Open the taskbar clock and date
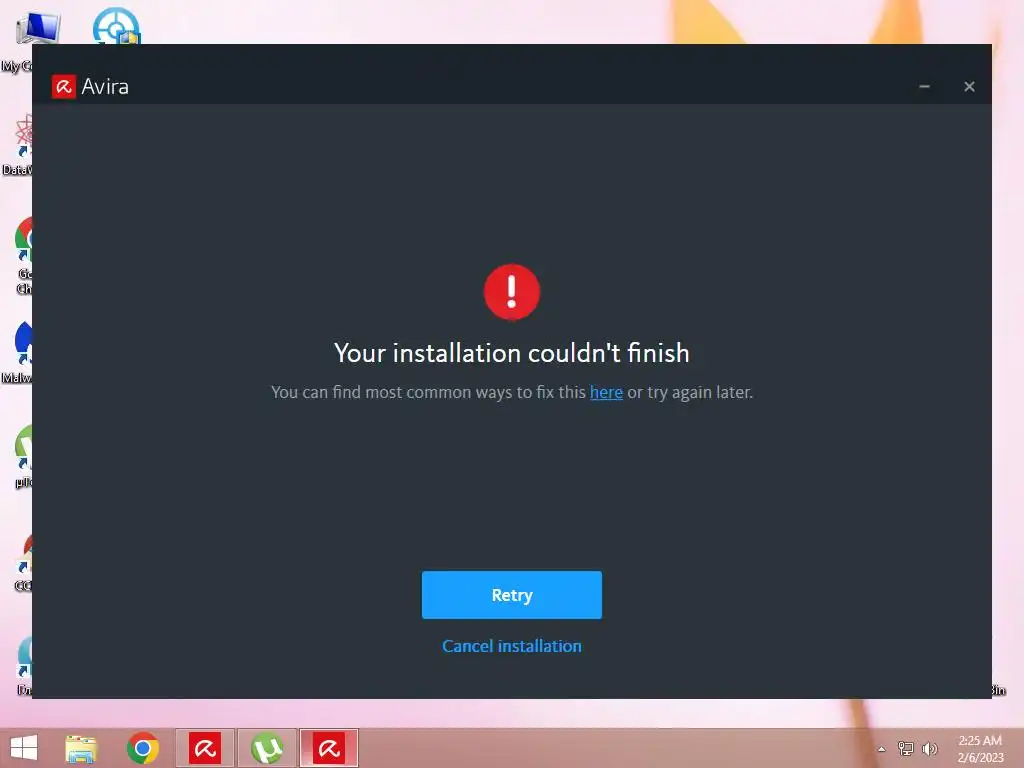Viewport: 1024px width, 768px height. pyautogui.click(x=980, y=749)
